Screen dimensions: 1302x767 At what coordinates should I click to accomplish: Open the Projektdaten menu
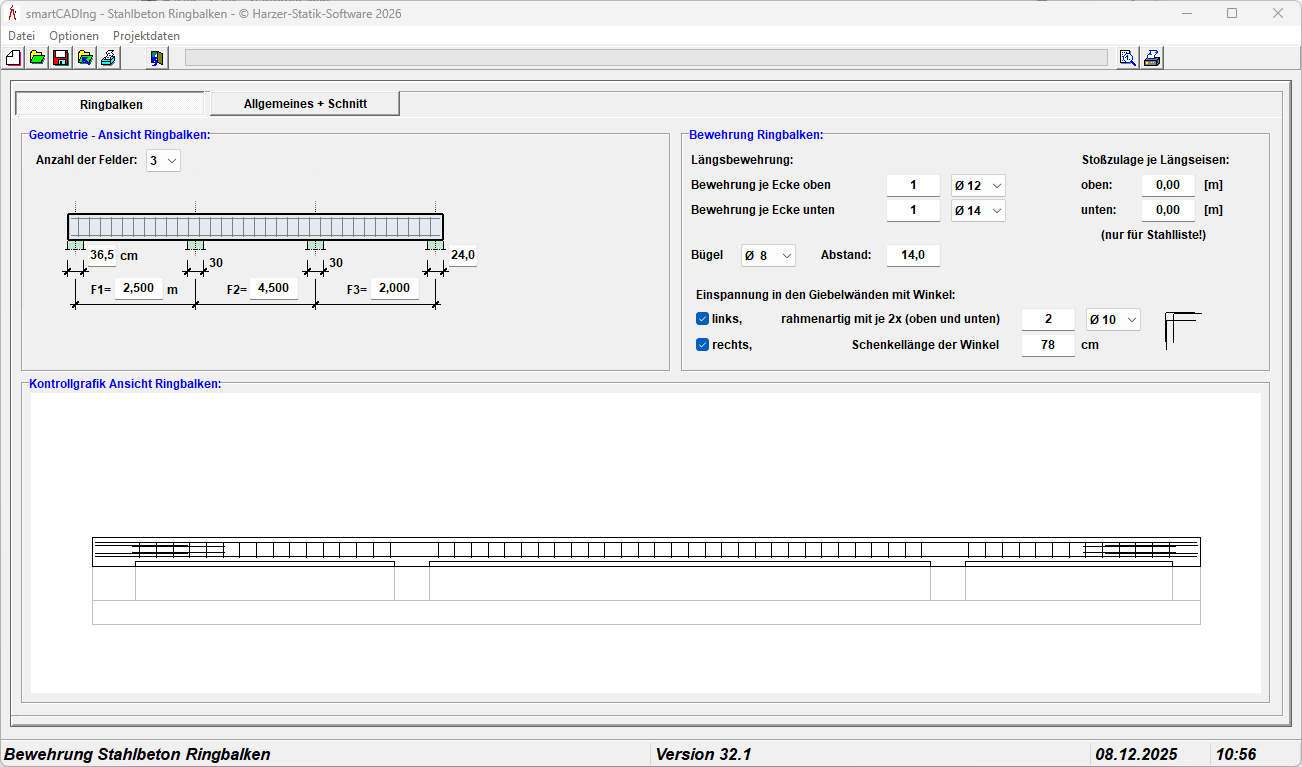(x=146, y=36)
